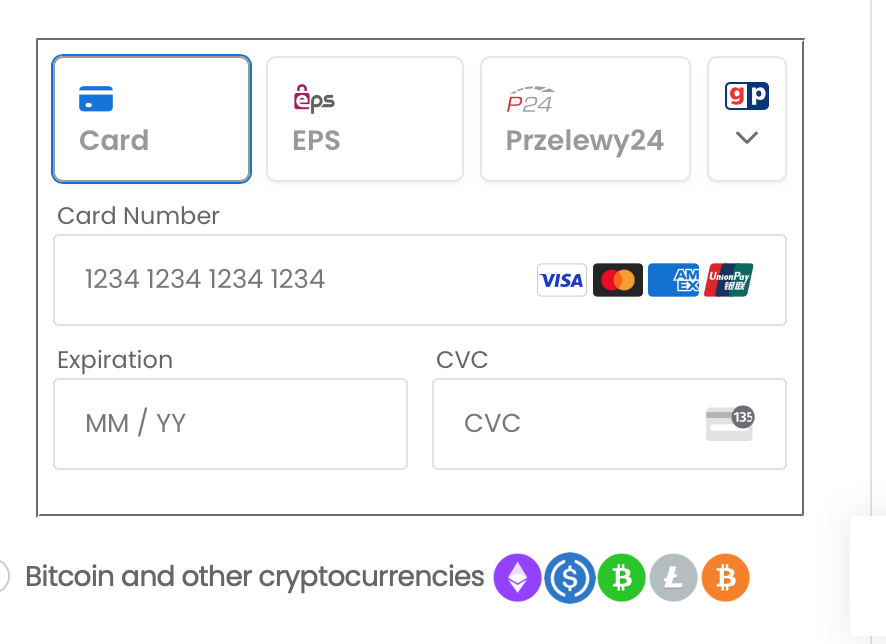Click the American Express logo
This screenshot has height=644, width=886.
pyautogui.click(x=673, y=281)
